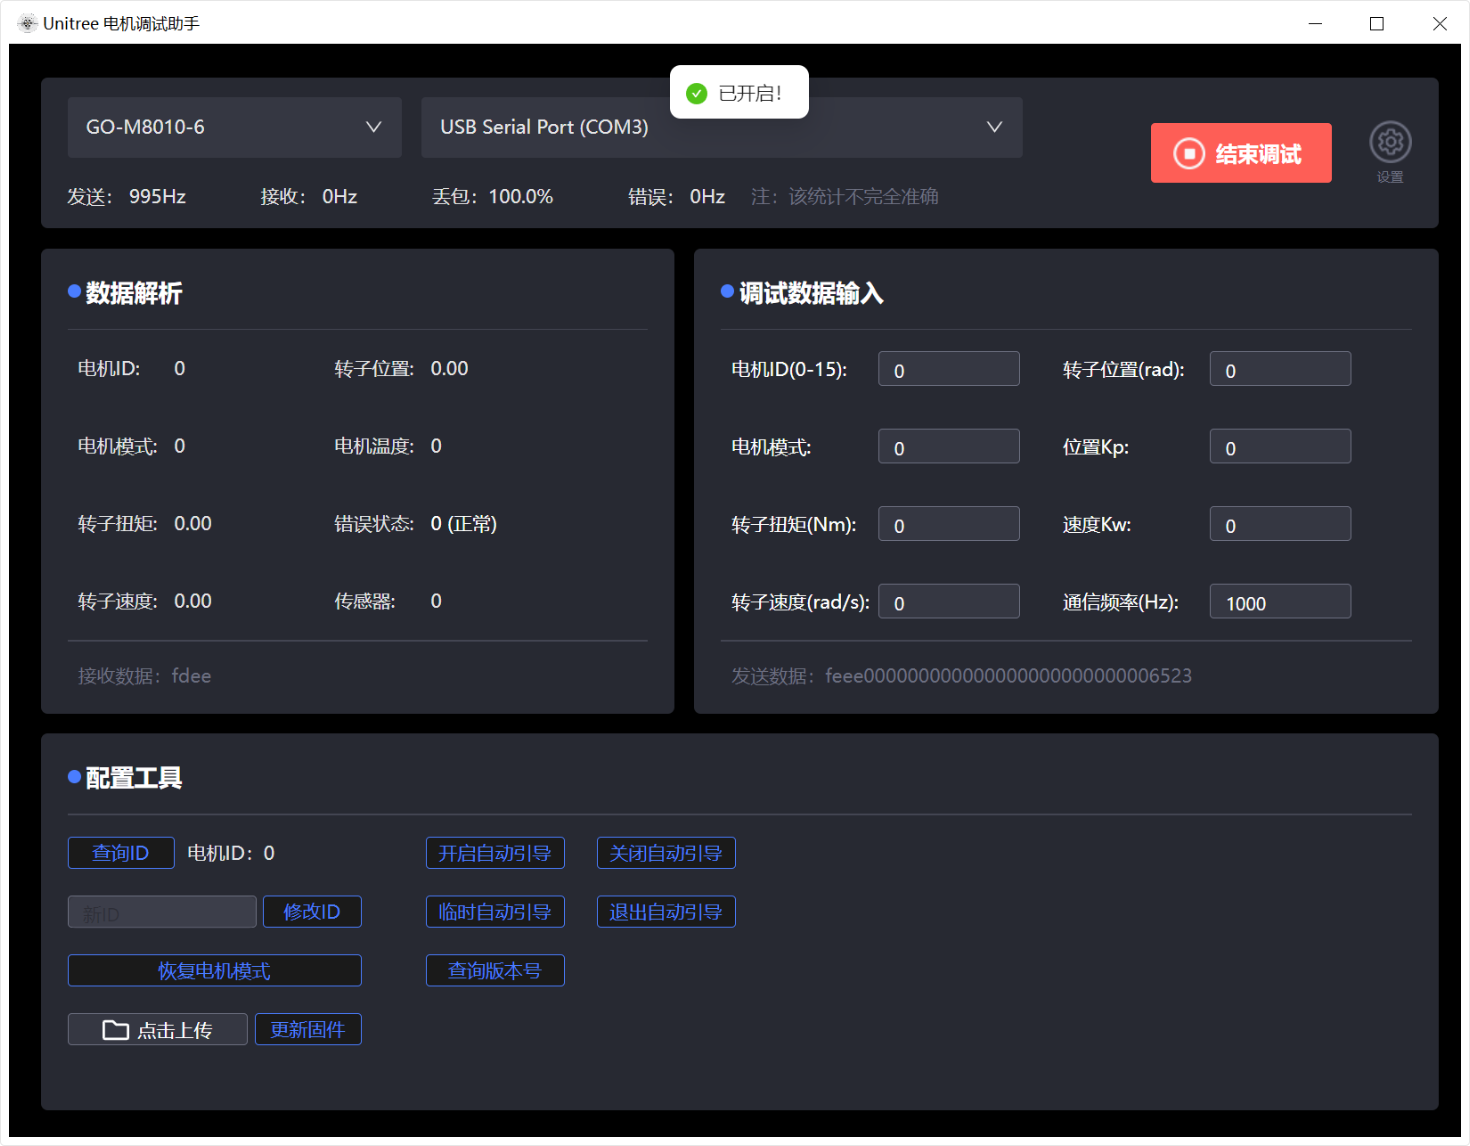1470x1146 pixels.
Task: Click the 位置Kp input box
Action: [1280, 447]
